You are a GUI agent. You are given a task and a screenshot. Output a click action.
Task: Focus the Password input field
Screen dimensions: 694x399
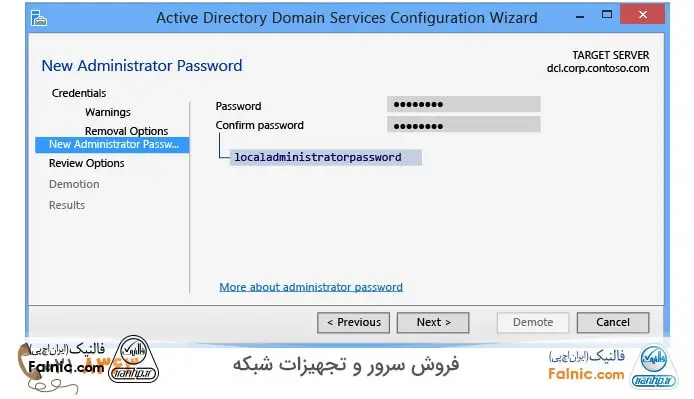464,105
